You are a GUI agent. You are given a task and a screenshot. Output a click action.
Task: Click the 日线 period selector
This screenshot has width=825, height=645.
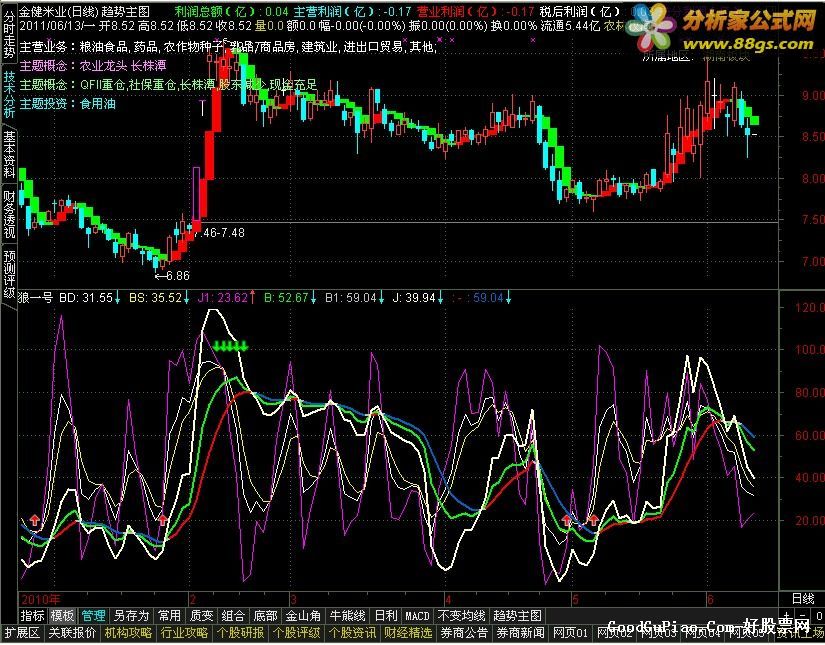[x=803, y=598]
